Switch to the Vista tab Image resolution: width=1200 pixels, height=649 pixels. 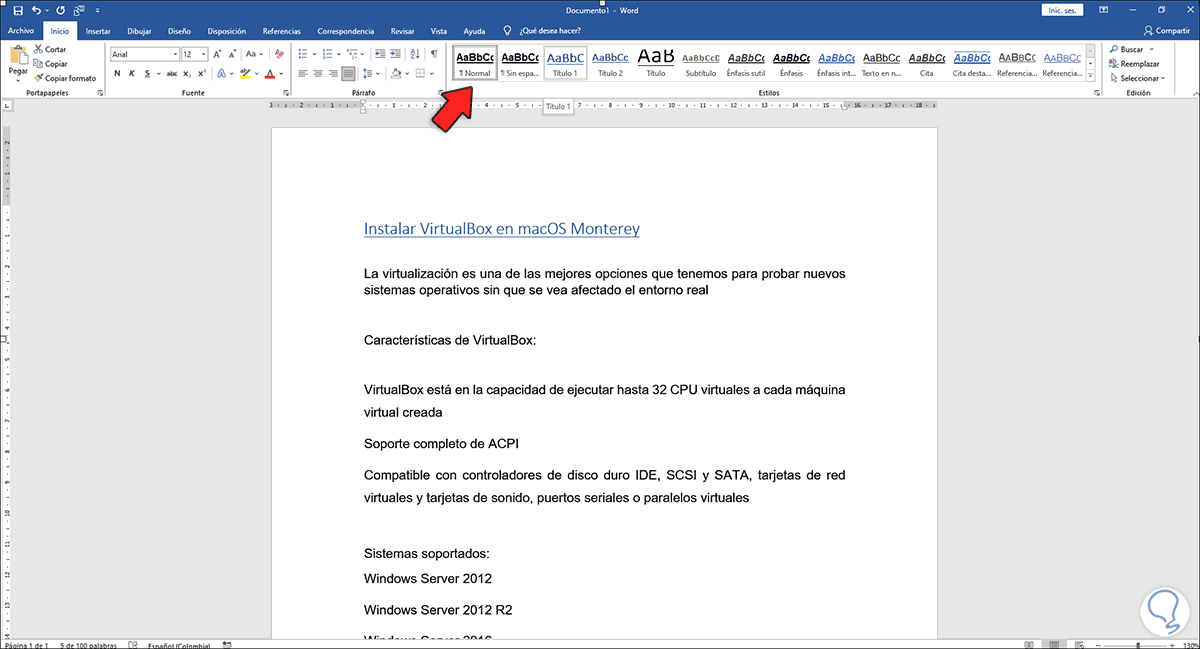tap(438, 31)
